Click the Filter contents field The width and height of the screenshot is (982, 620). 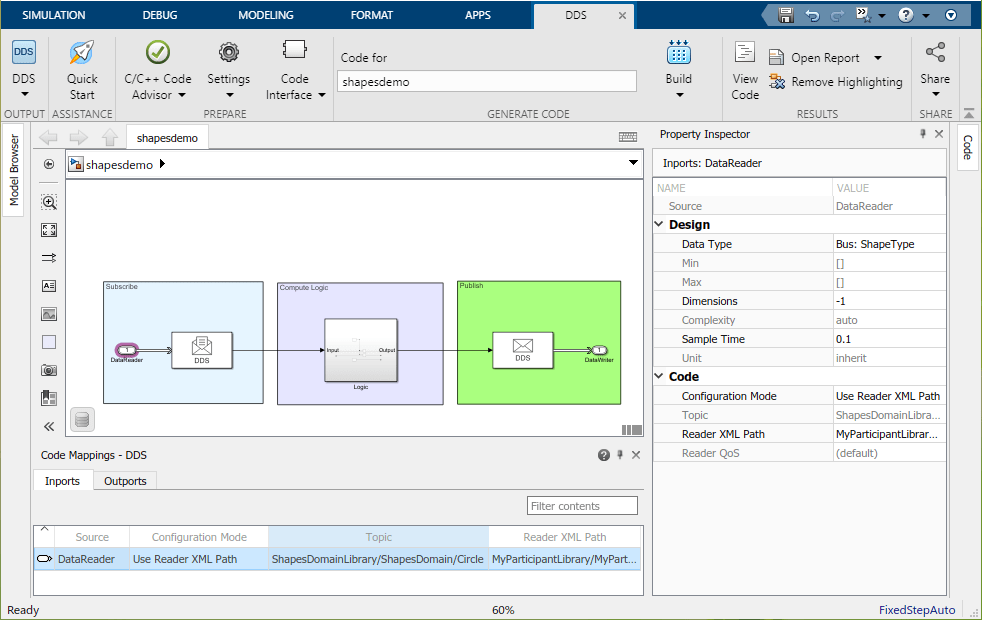(582, 506)
